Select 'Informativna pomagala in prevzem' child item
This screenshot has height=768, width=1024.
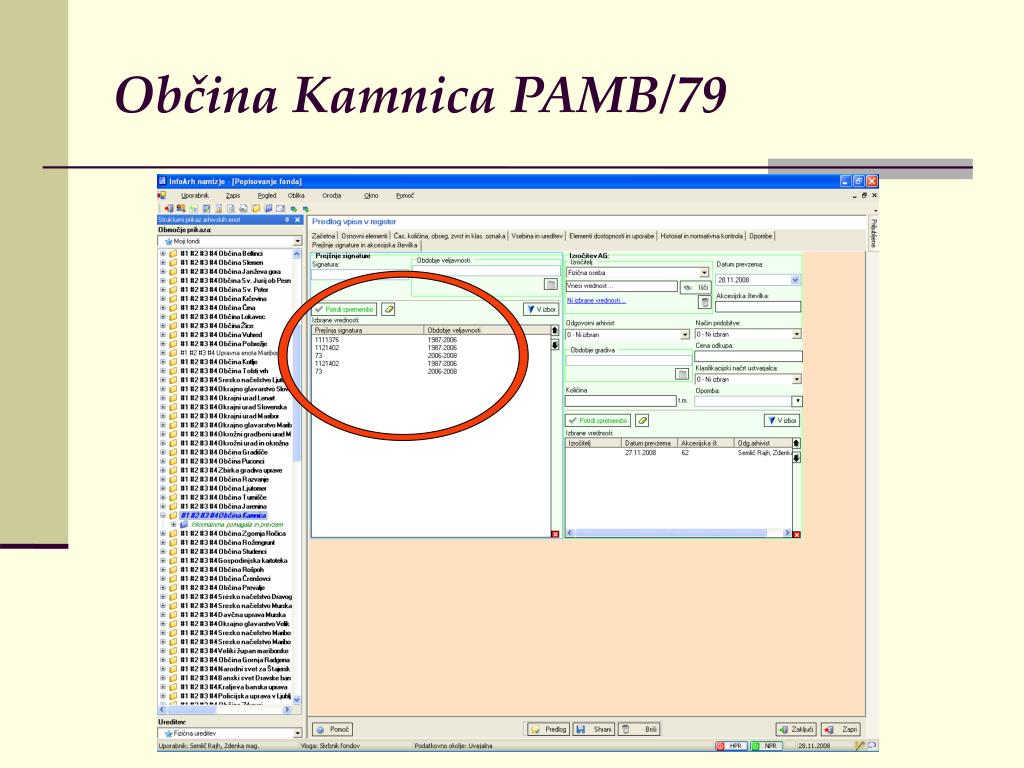(237, 524)
